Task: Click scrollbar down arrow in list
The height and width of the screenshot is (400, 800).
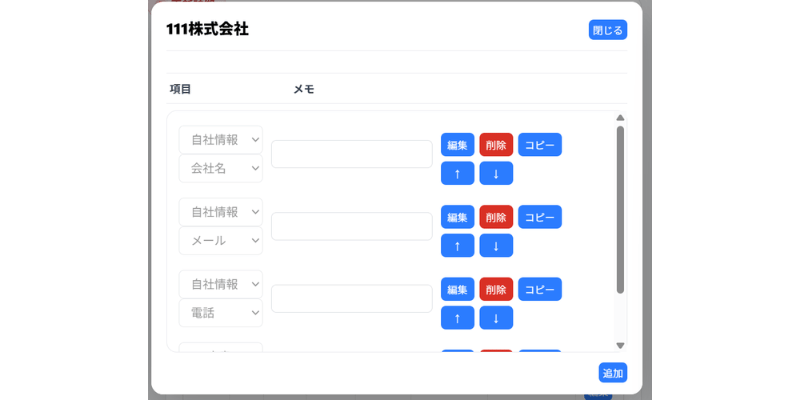Action: tap(620, 345)
